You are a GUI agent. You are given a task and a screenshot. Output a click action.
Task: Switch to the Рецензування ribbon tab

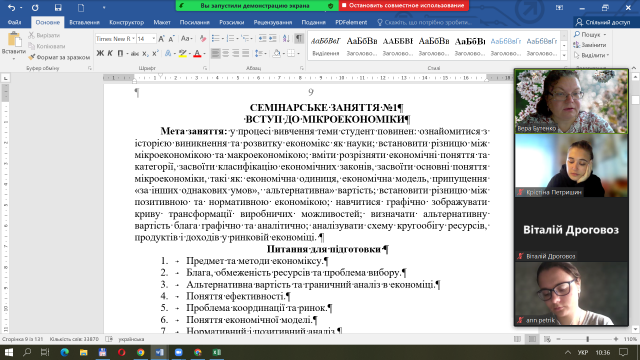[x=273, y=22]
